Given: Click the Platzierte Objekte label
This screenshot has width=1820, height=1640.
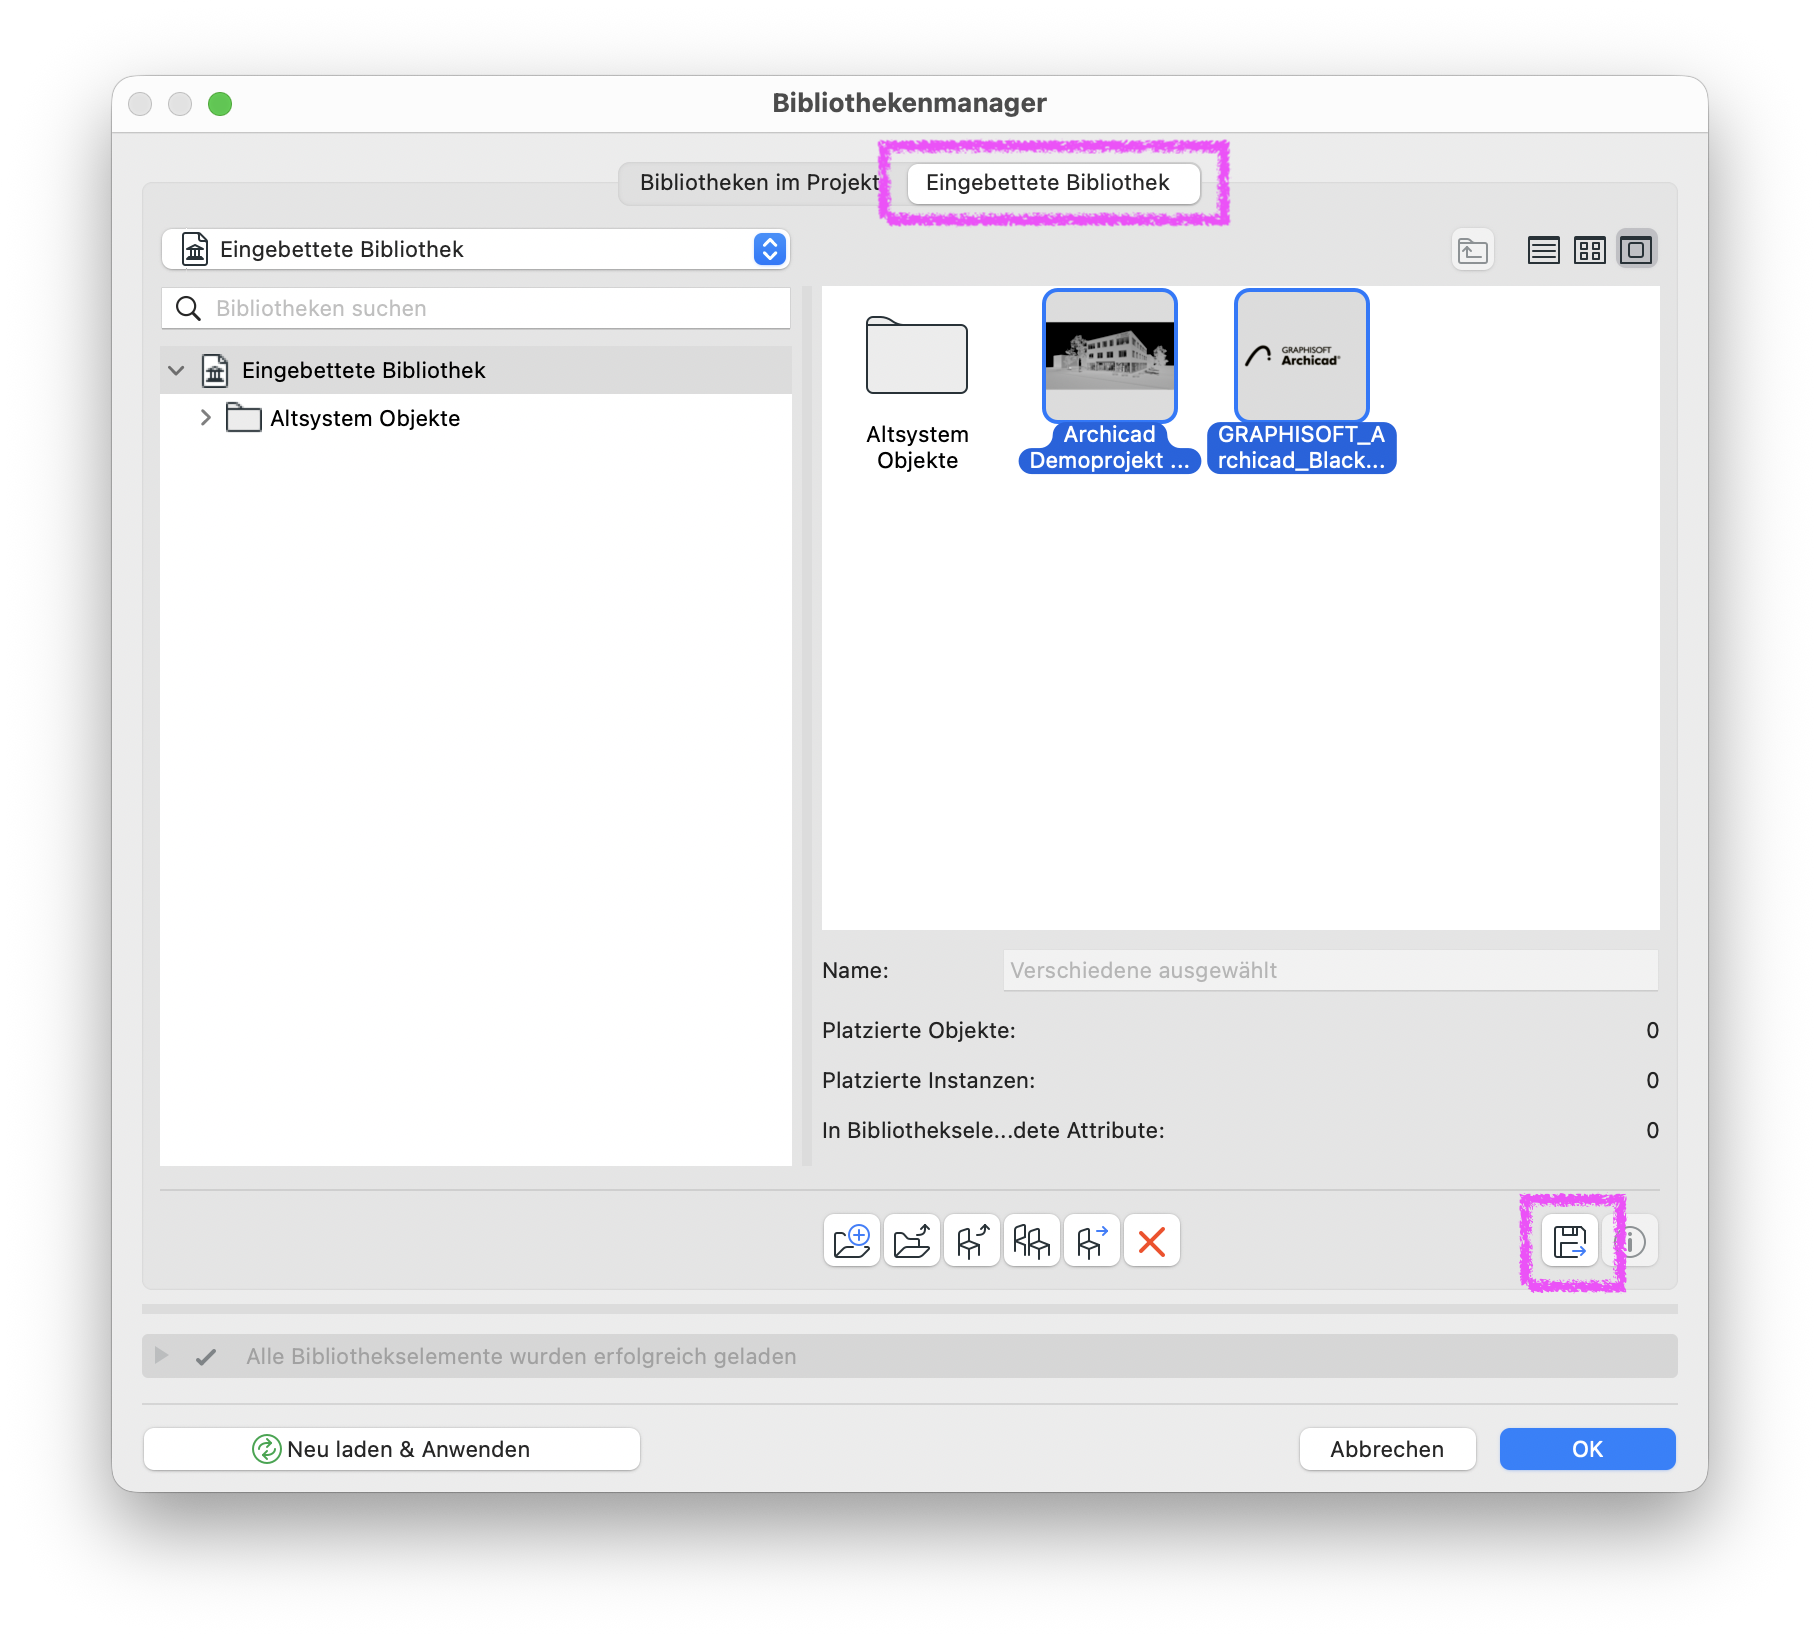Looking at the screenshot, I should [918, 1030].
